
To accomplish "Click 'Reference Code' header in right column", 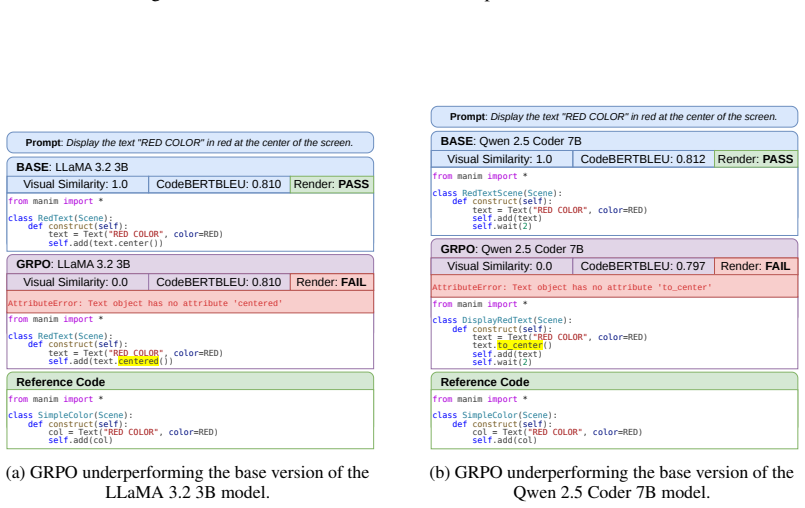I will coord(614,382).
